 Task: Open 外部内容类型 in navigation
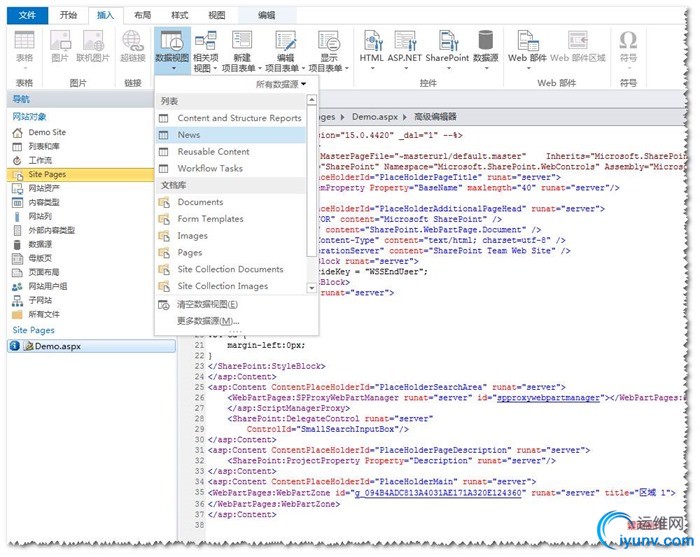[51, 230]
